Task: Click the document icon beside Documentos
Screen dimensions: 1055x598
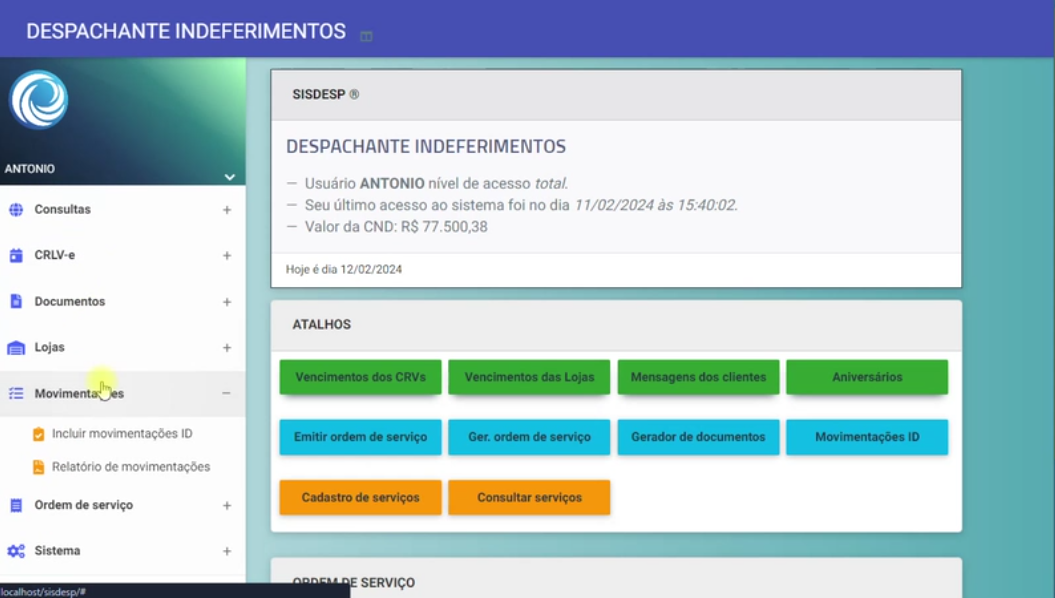Action: (x=16, y=302)
